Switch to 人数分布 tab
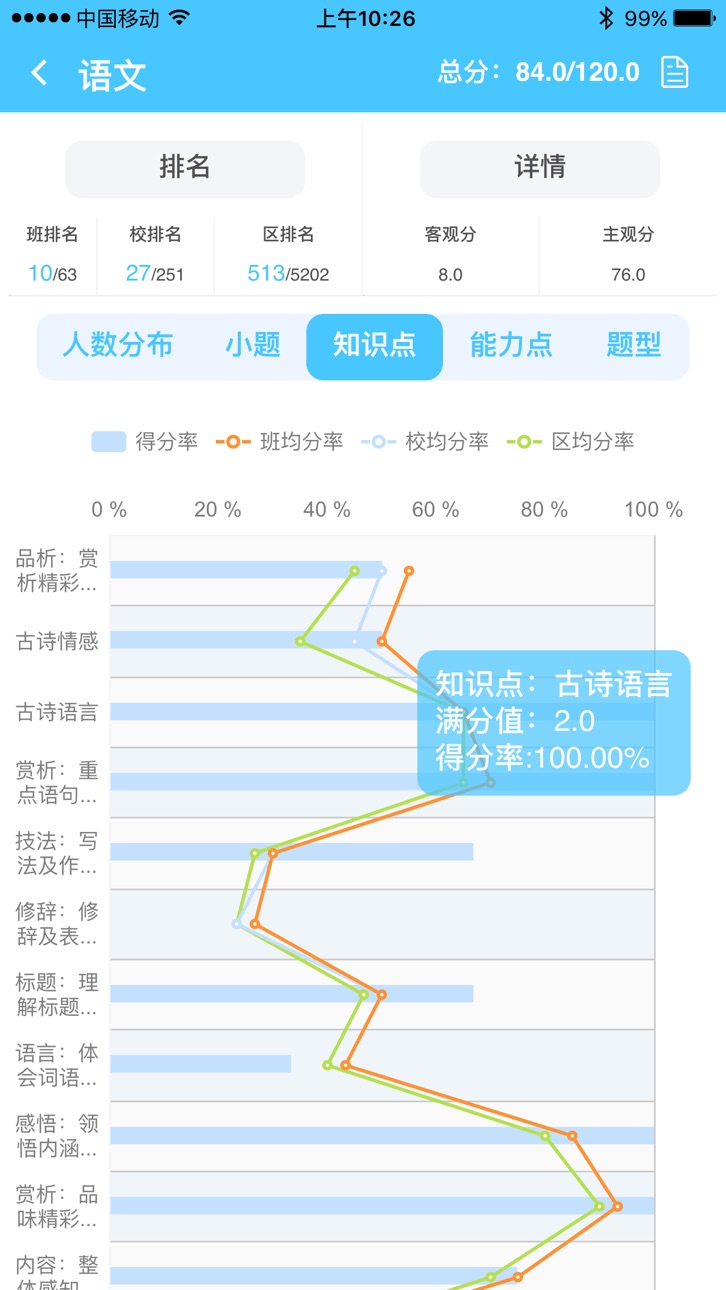 pos(118,346)
